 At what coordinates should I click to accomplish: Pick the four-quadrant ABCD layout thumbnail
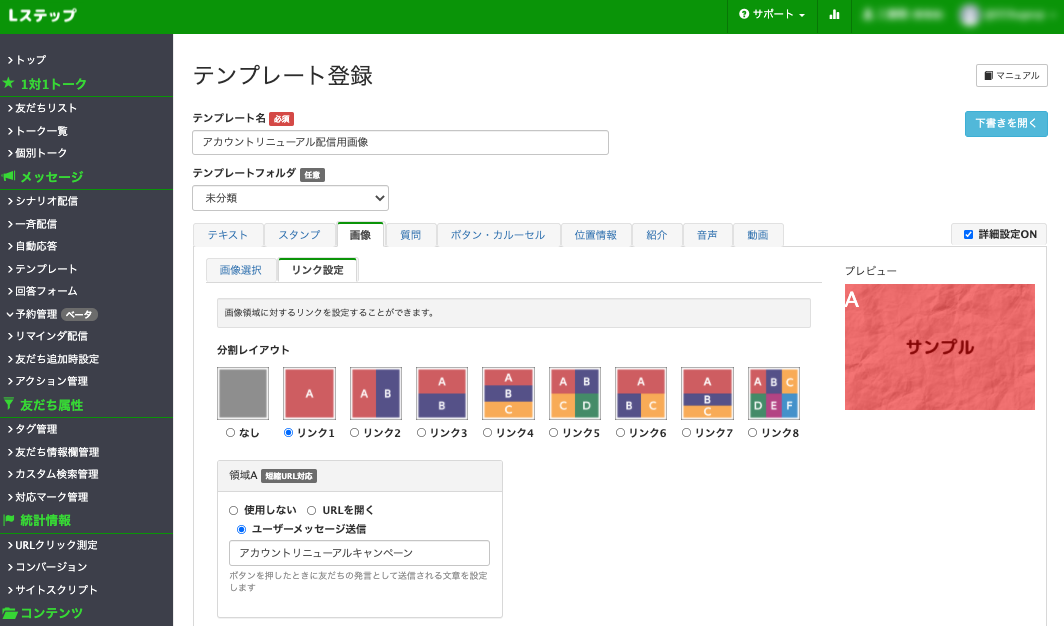click(x=574, y=393)
